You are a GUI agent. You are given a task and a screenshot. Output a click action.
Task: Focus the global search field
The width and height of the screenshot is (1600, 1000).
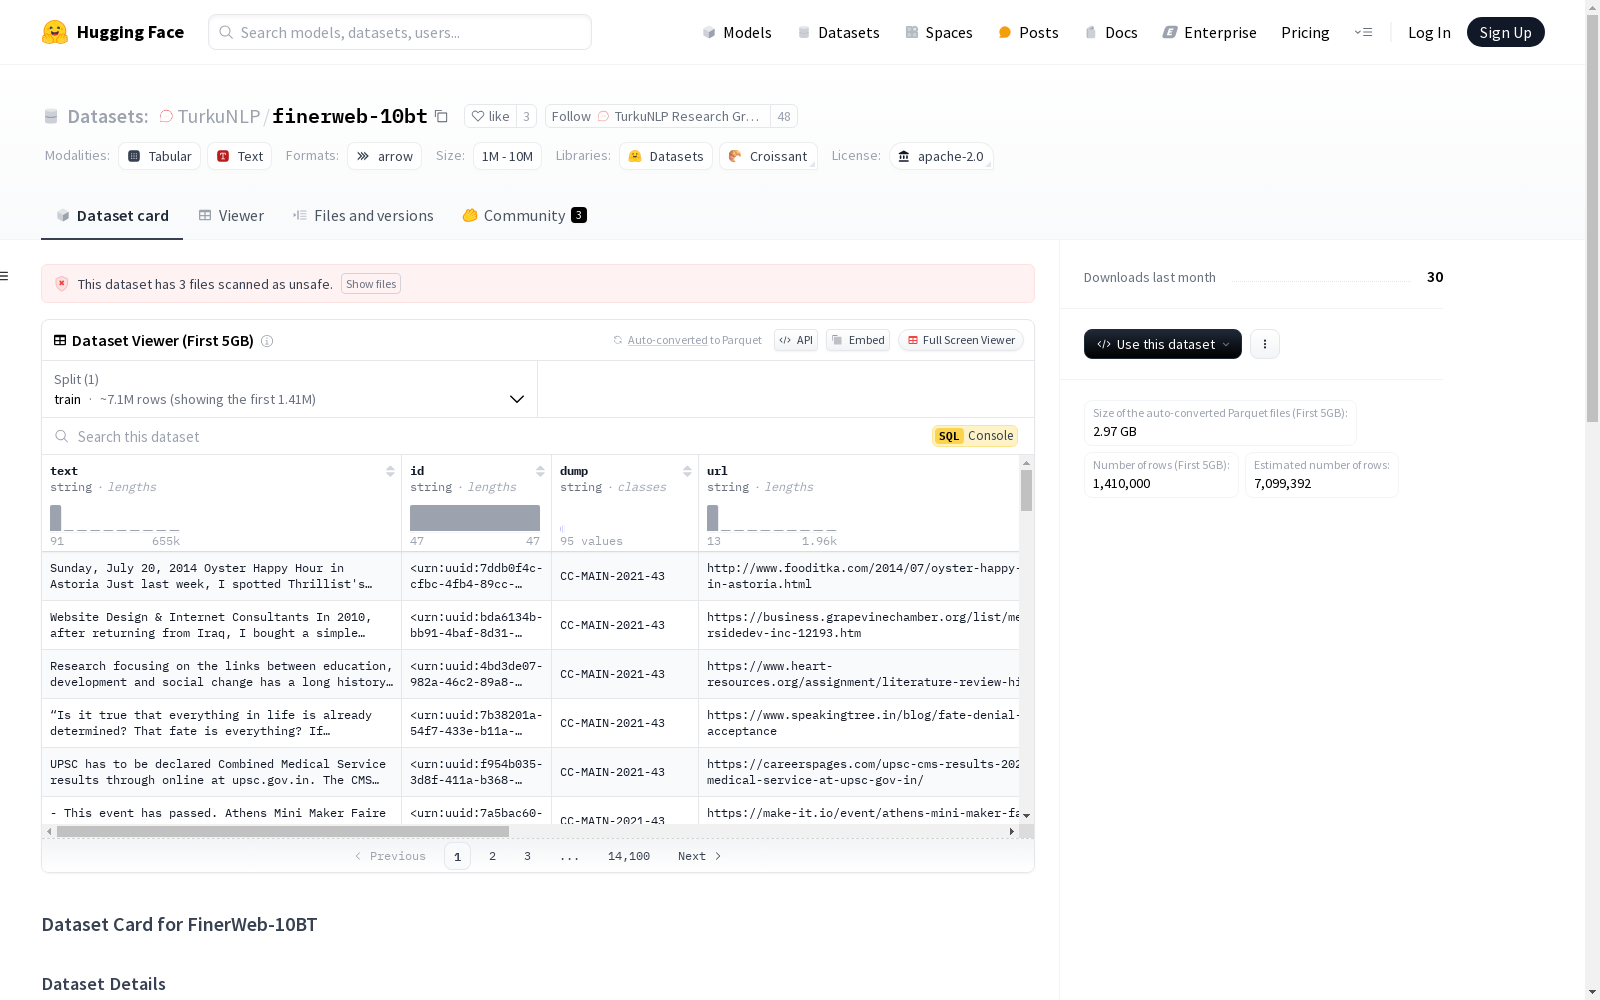[x=400, y=32]
